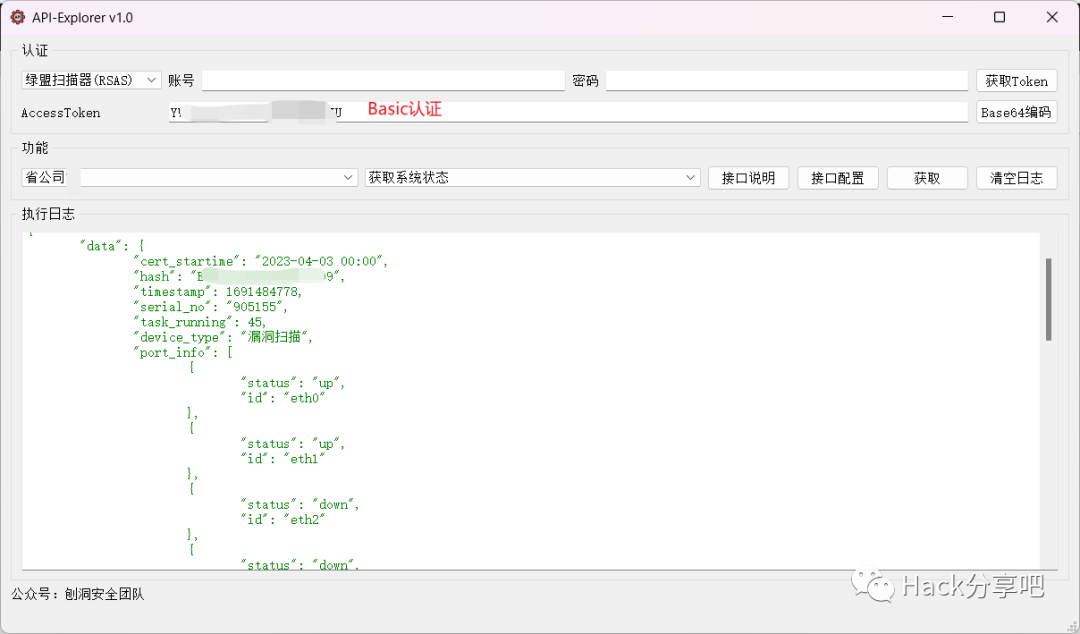
Task: Click into the AccessToken input field
Action: [568, 112]
